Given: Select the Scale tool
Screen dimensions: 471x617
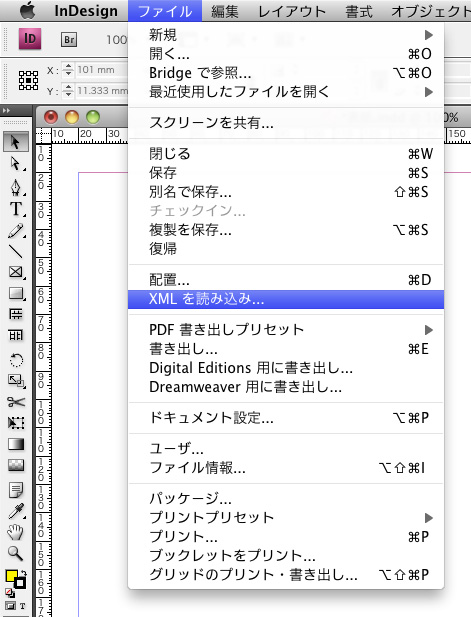Looking at the screenshot, I should tap(16, 381).
